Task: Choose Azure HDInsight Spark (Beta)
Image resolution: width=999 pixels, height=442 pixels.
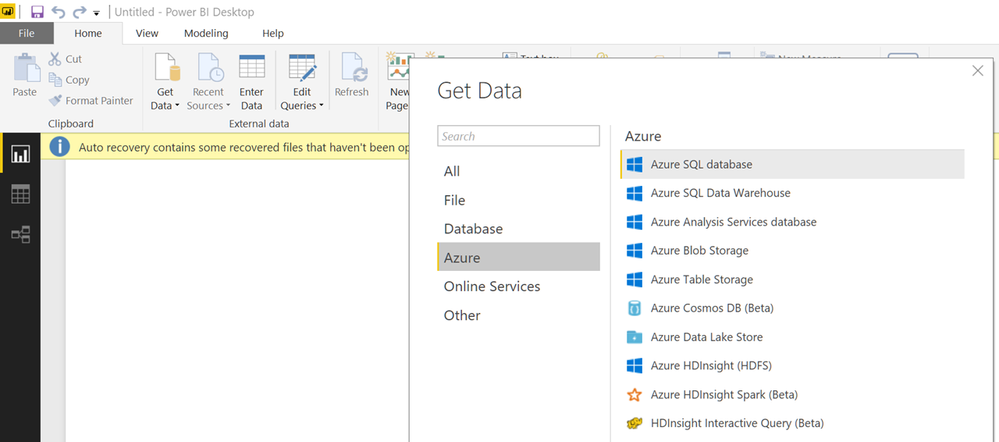Action: coord(723,394)
